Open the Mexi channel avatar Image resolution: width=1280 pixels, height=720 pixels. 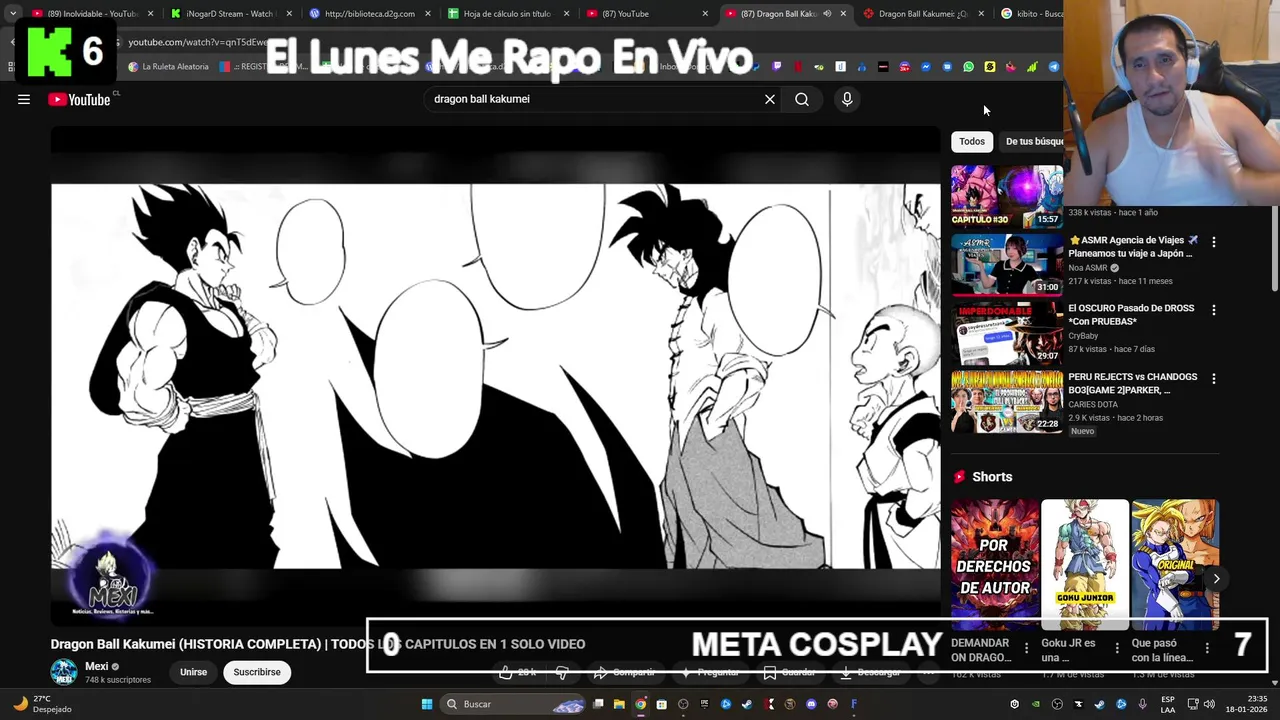(x=64, y=672)
